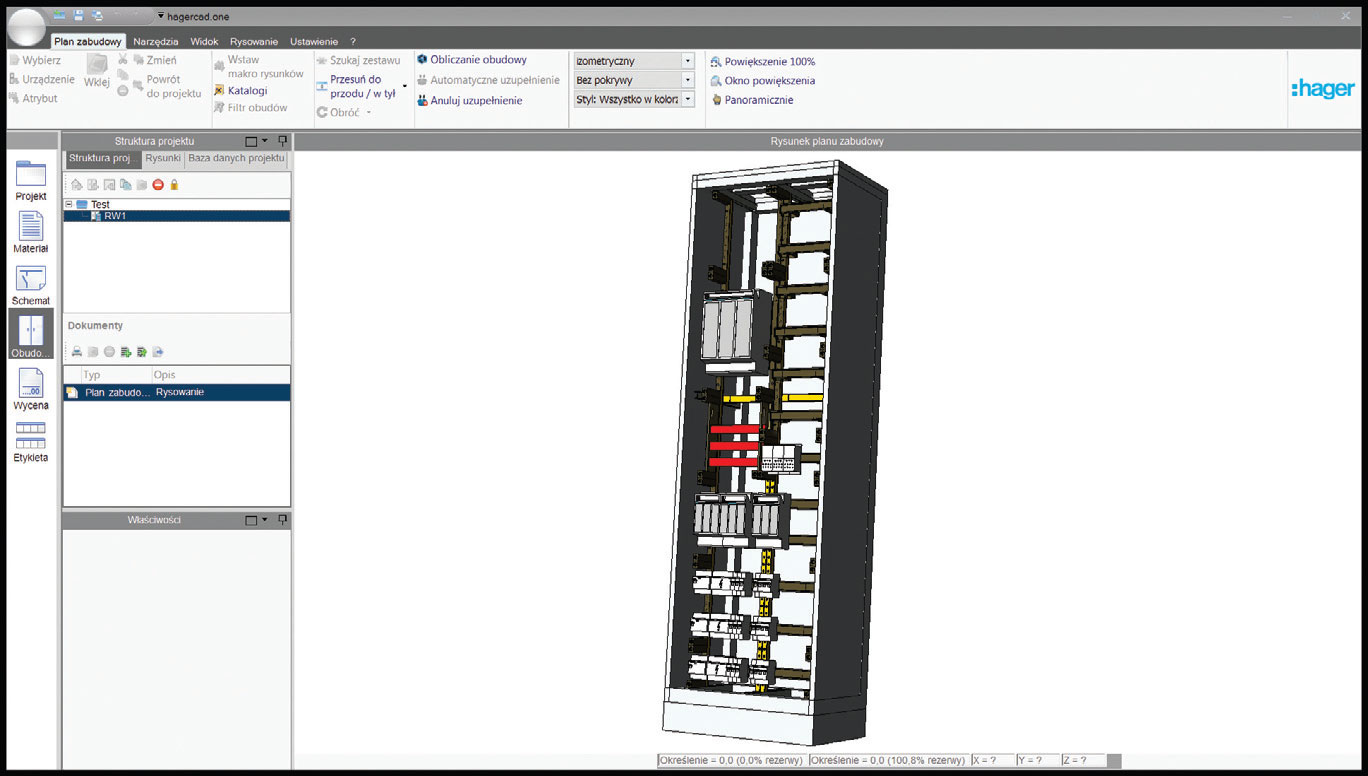Open the ? help menu
Viewport: 1368px width, 776px height.
coord(353,41)
